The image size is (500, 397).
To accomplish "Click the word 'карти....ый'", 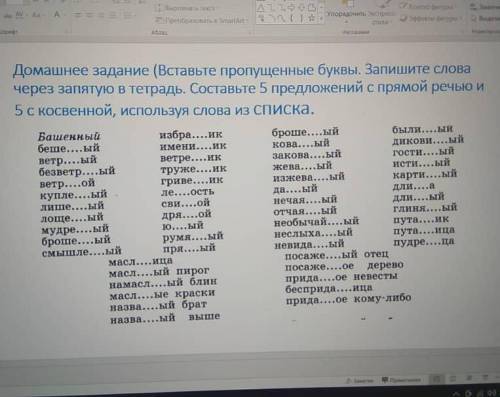I will [x=425, y=174].
